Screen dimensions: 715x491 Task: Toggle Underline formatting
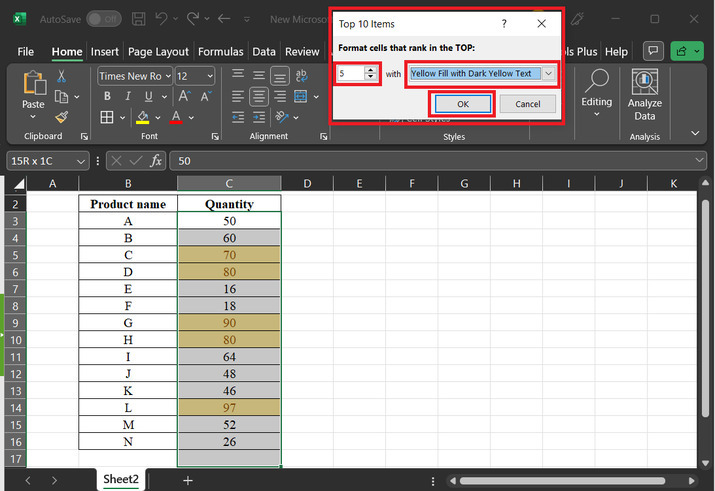148,97
